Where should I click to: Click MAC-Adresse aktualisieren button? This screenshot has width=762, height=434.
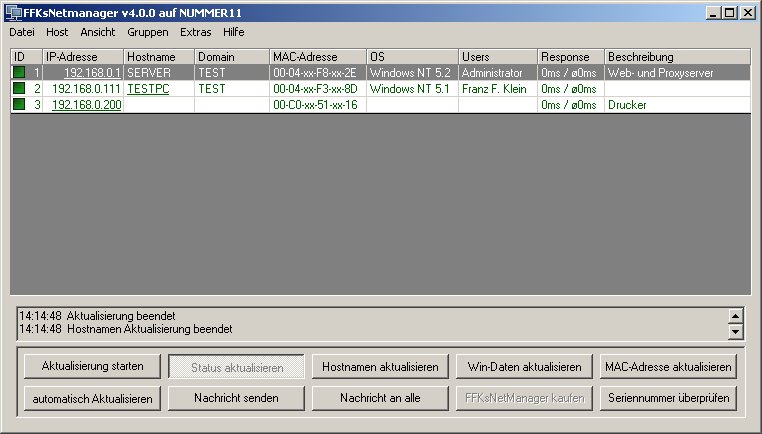click(x=668, y=366)
